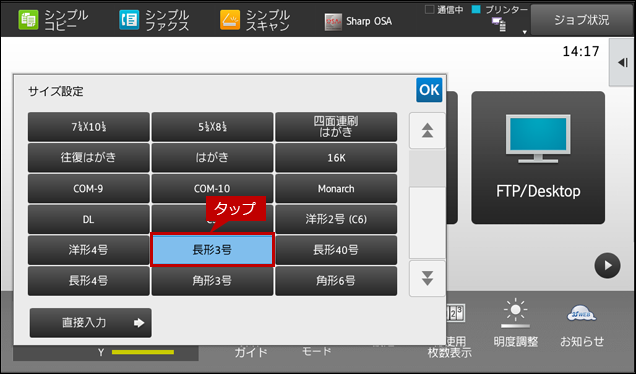636x374 pixels.
Task: Expand the printer status dropdown arrow
Action: [524, 32]
